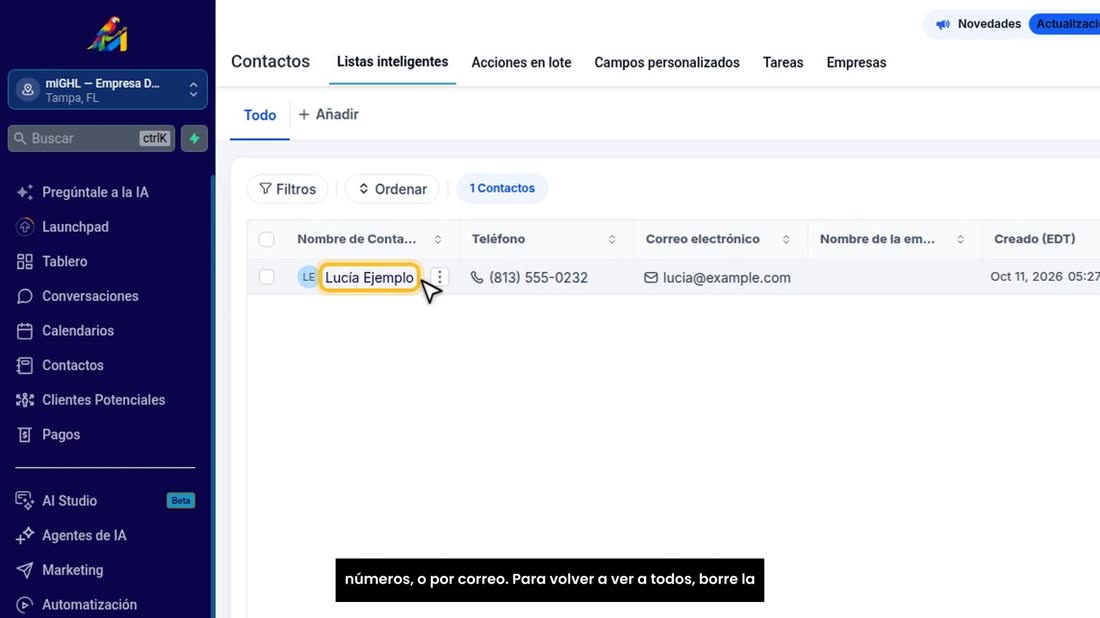Image resolution: width=1100 pixels, height=618 pixels.
Task: Open the three-dot menu for Lucía Ejemplo
Action: pyautogui.click(x=440, y=277)
